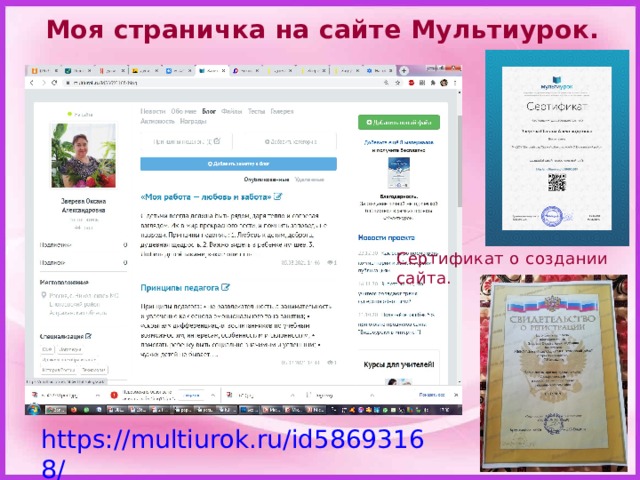640x480 pixels.
Task: Click the blue link above the certificate preview
Action: pos(399,142)
